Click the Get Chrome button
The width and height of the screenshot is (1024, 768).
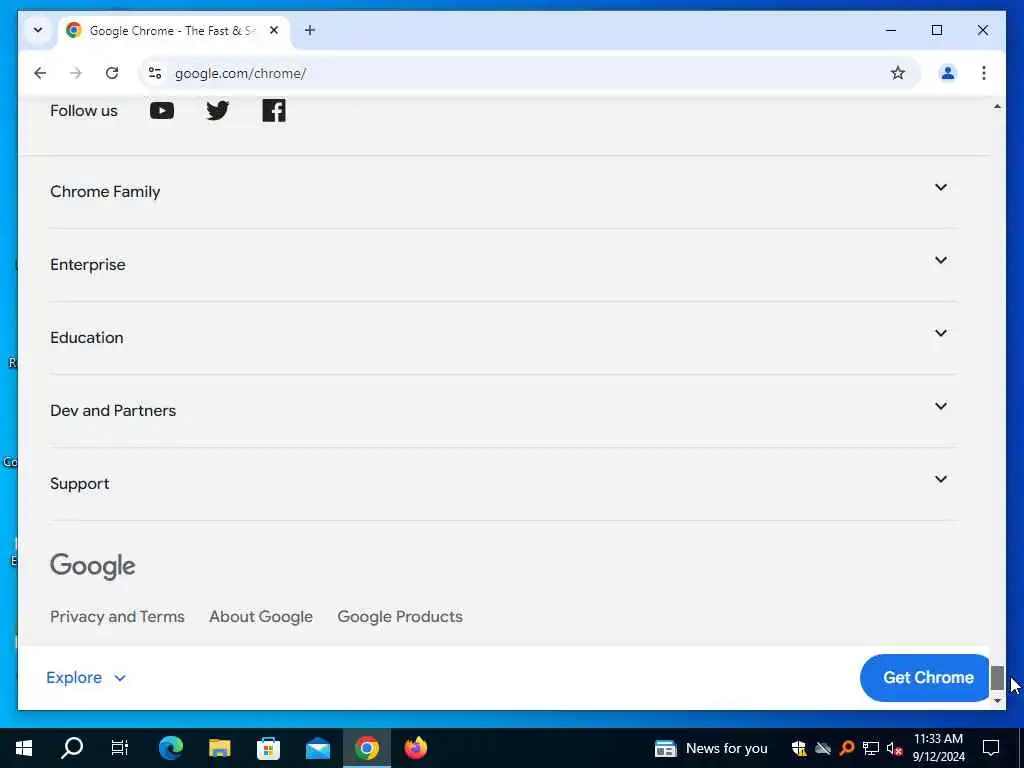pyautogui.click(x=927, y=677)
